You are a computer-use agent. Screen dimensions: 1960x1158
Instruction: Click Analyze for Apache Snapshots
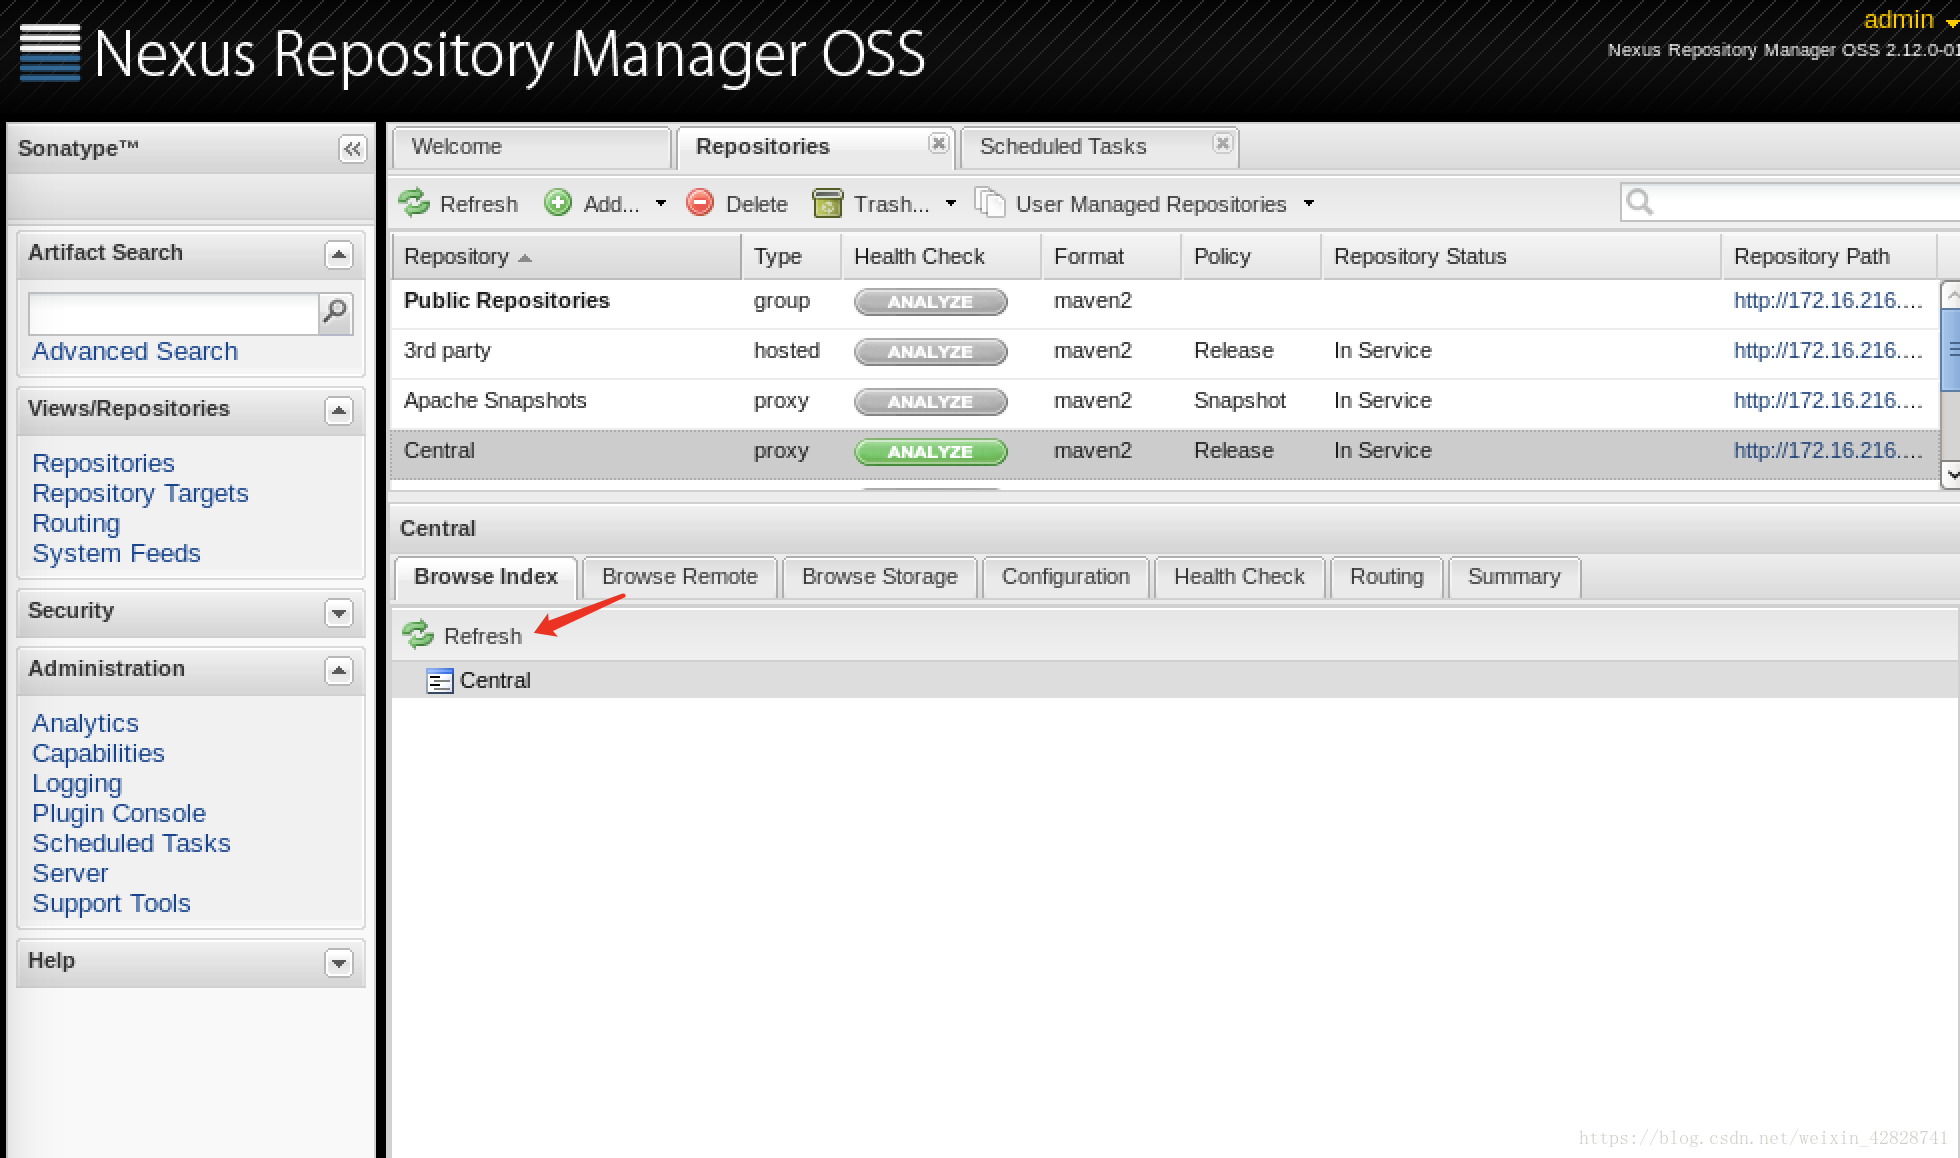coord(930,402)
